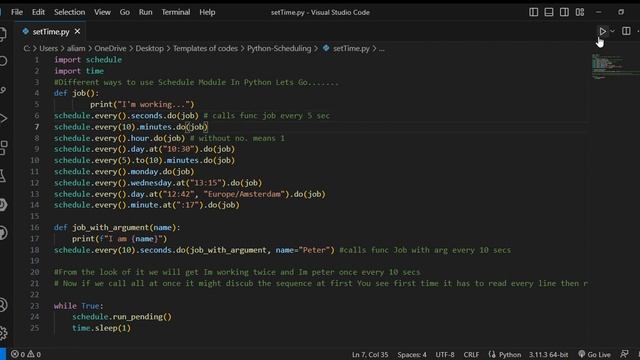
Task: Change line endings via CRLF
Action: [471, 354]
